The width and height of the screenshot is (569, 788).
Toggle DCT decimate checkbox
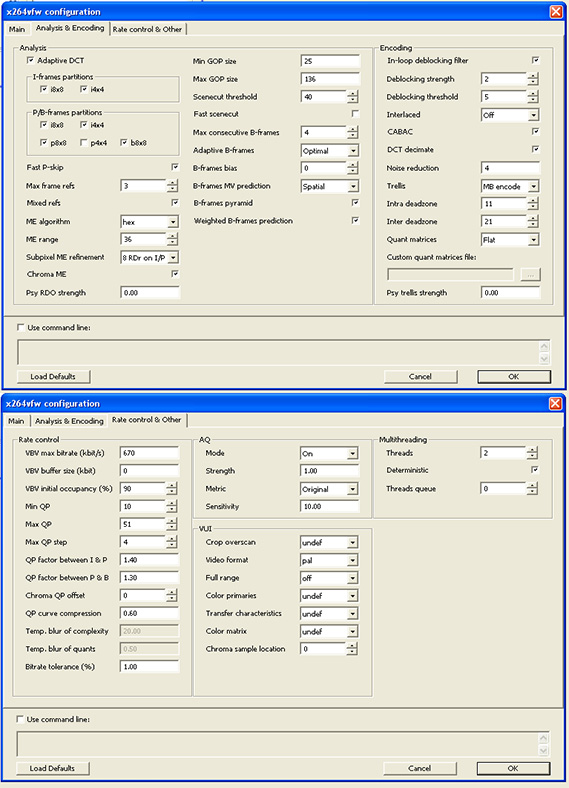[535, 149]
